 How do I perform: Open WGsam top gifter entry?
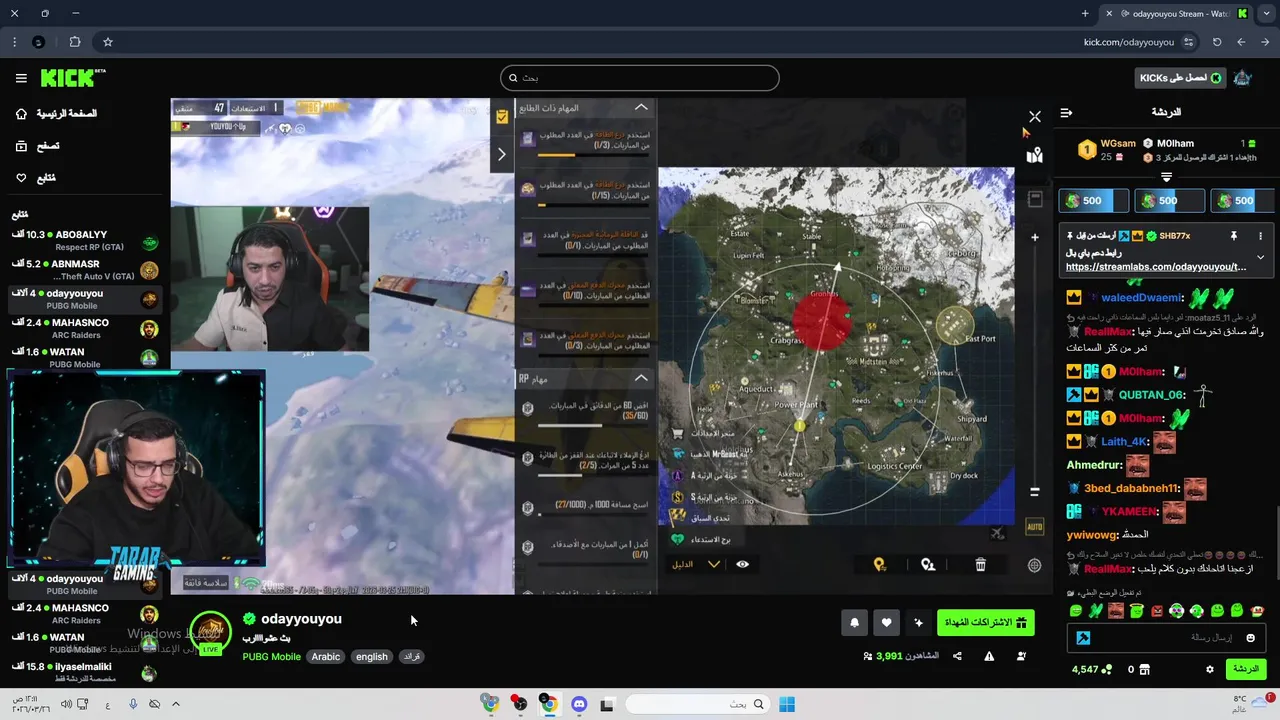(x=1108, y=150)
